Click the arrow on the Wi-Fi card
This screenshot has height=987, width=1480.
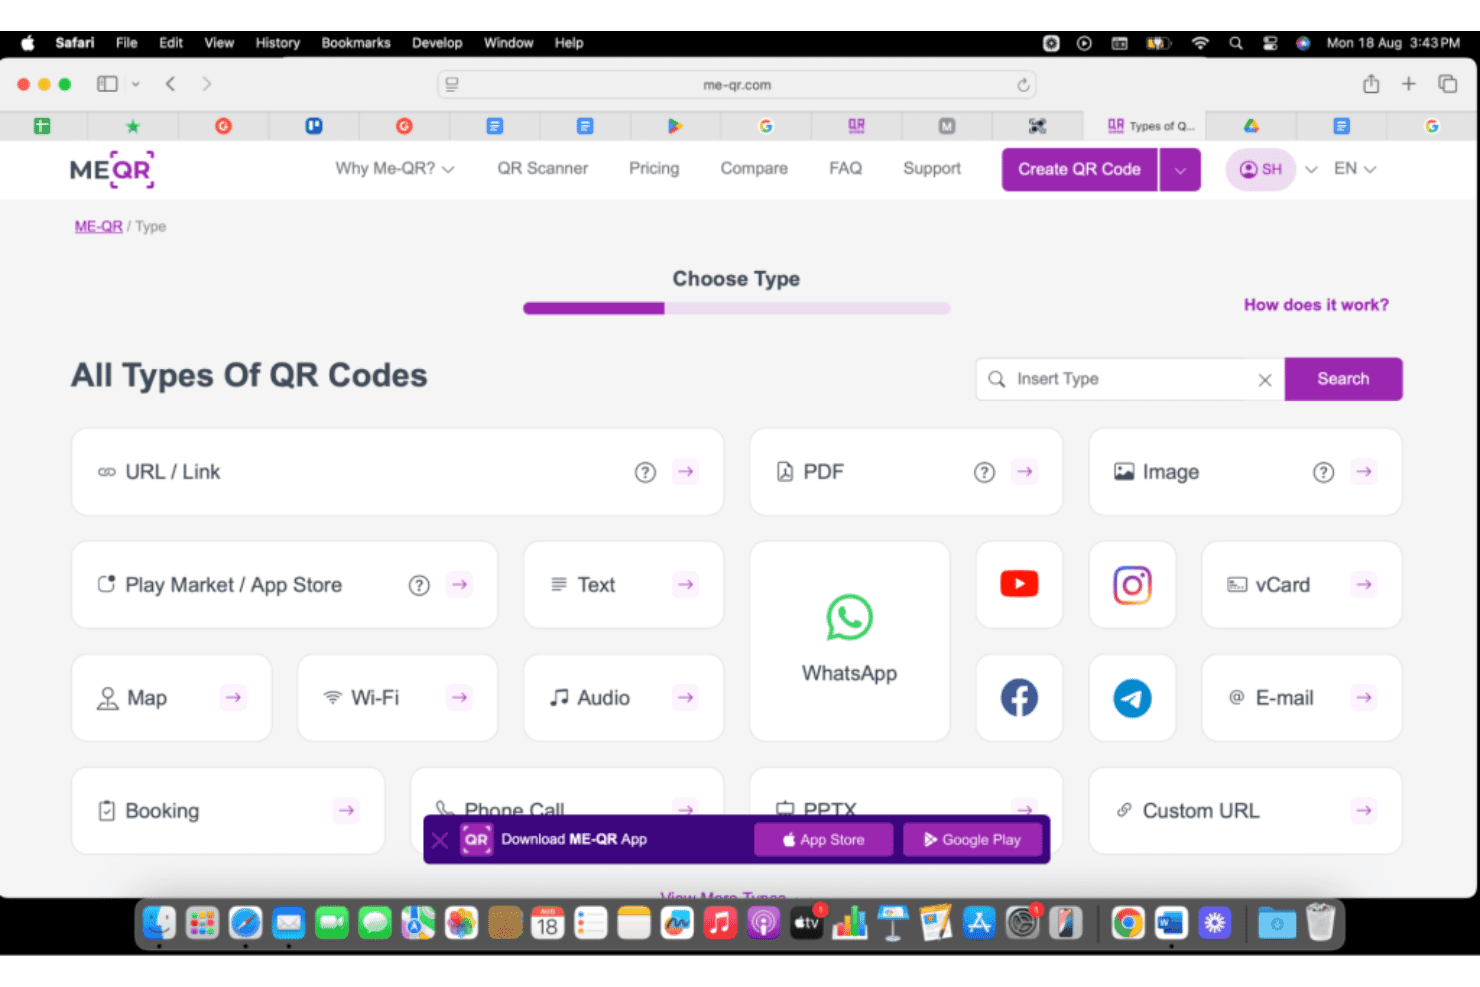[459, 697]
